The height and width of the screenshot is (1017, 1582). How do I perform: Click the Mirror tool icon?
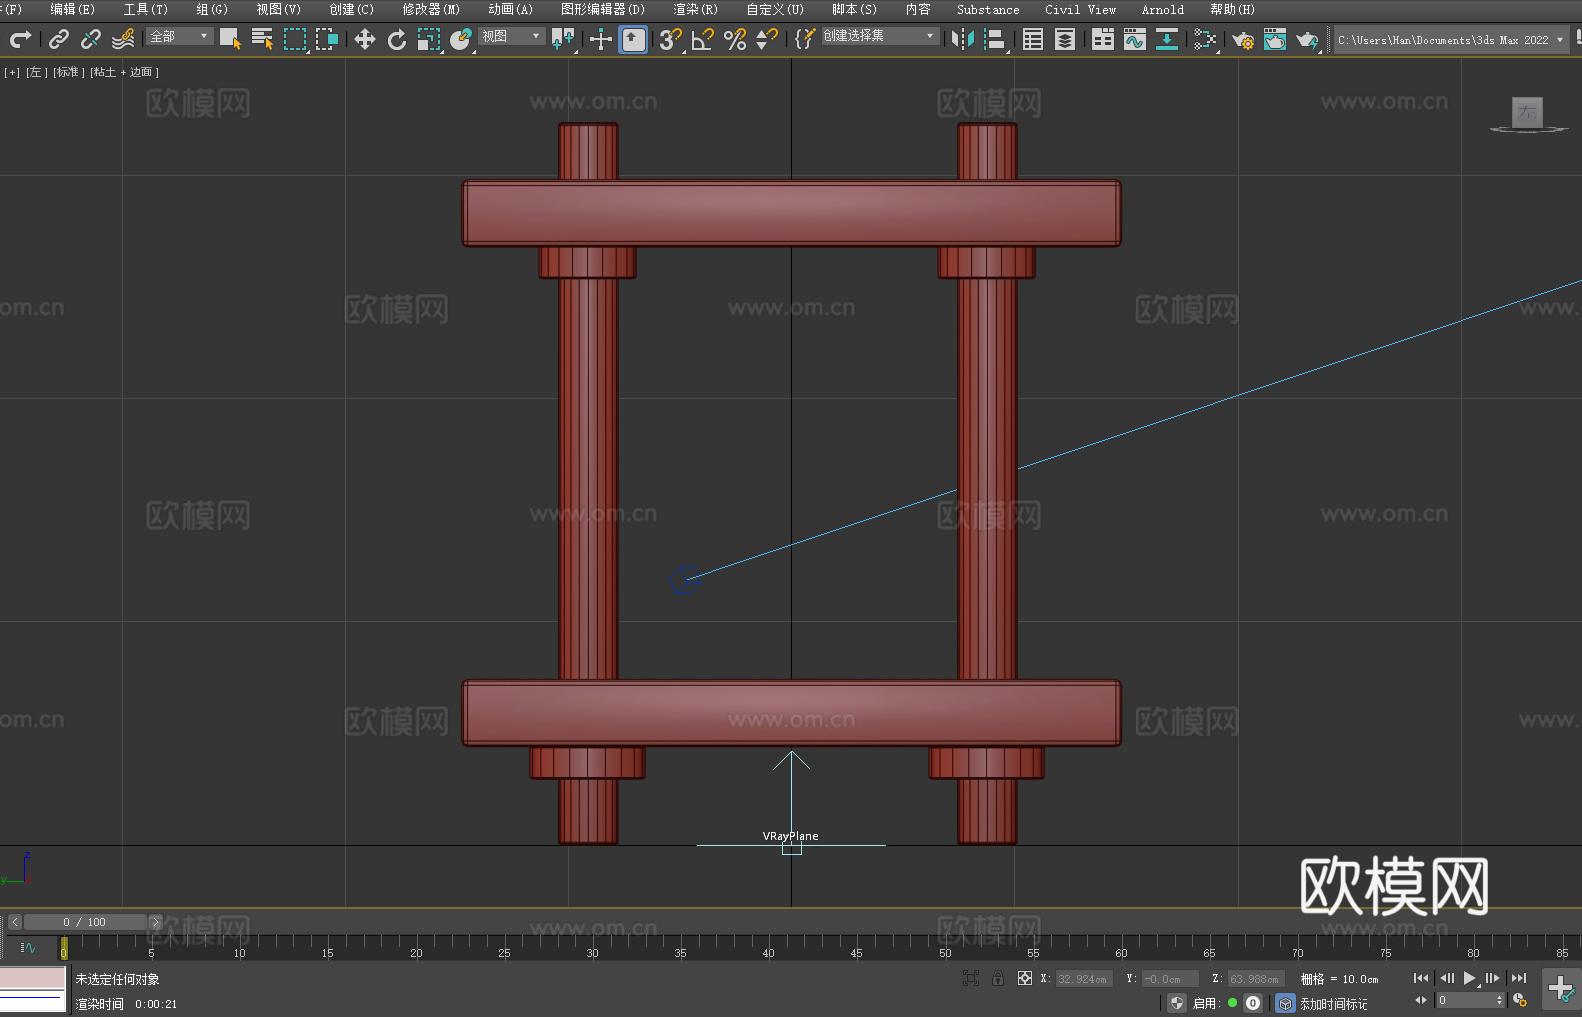click(963, 39)
